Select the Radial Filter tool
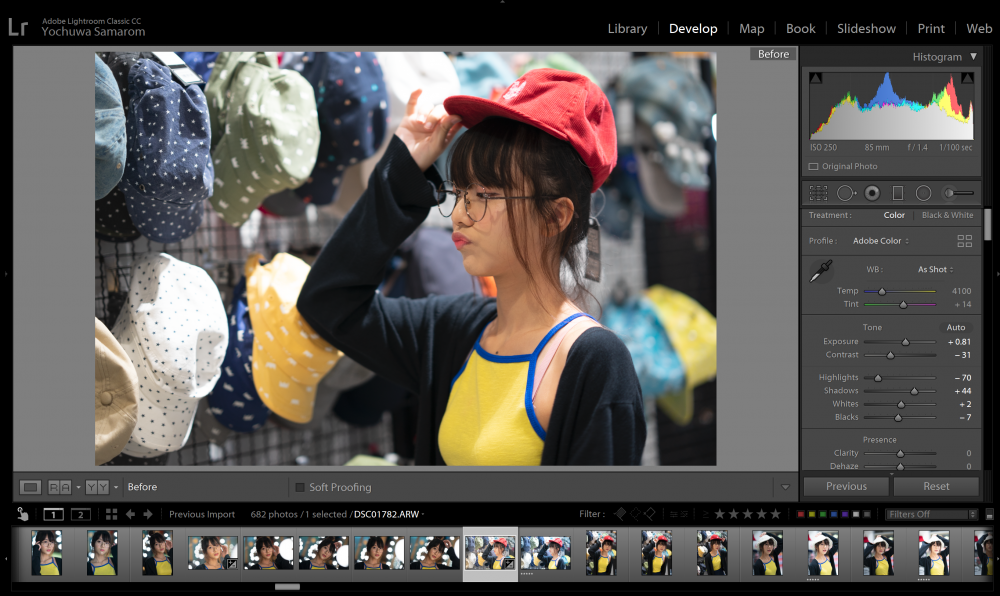Screen dimensions: 1000x596 pyautogui.click(x=923, y=193)
